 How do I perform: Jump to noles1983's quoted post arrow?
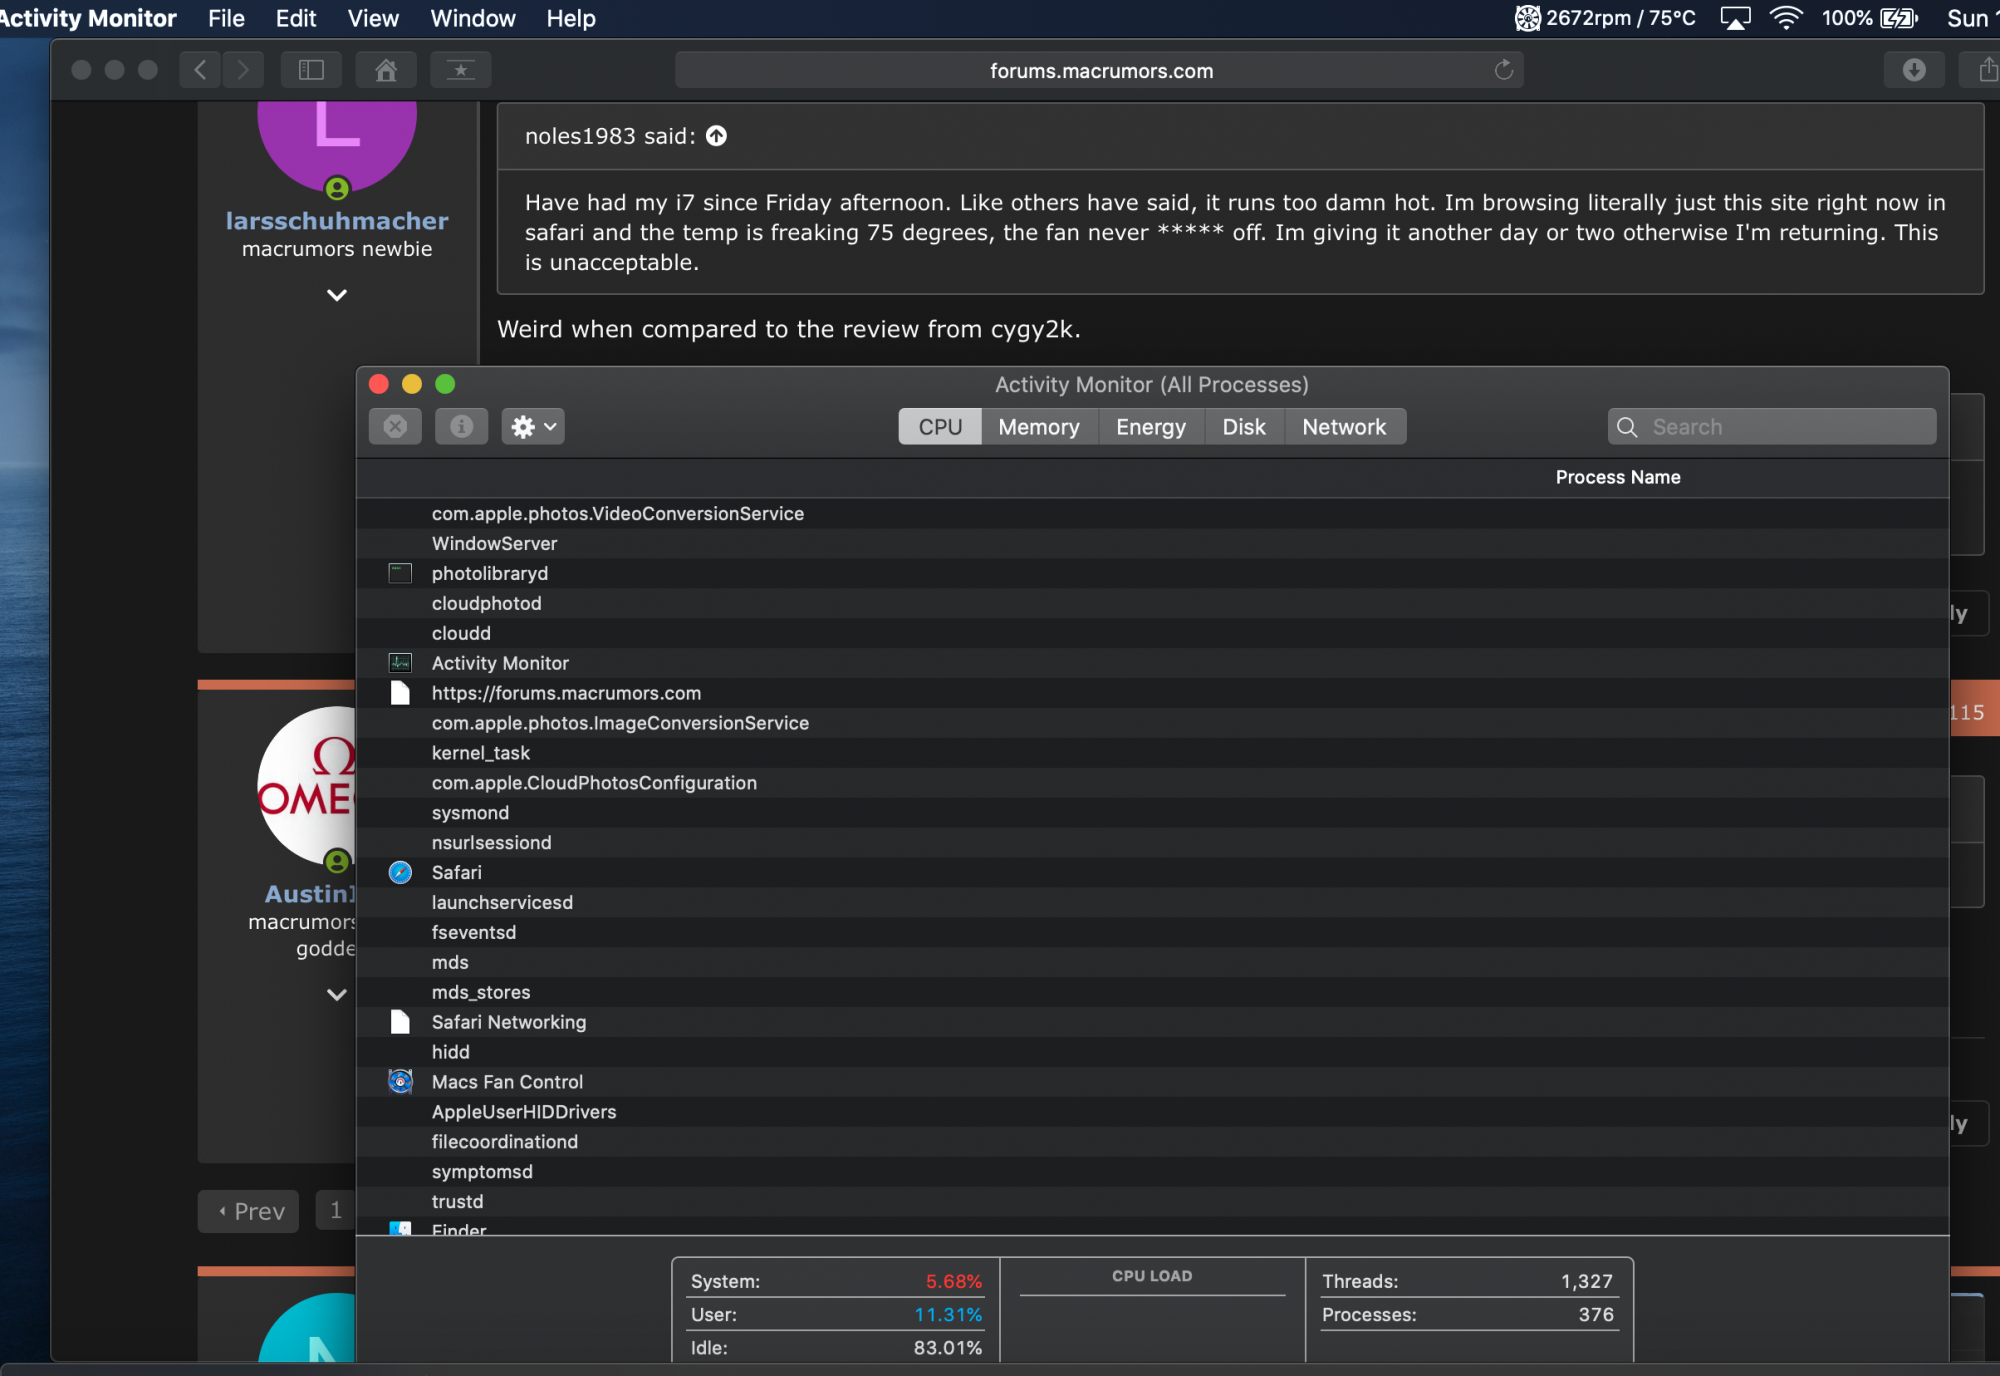tap(716, 136)
